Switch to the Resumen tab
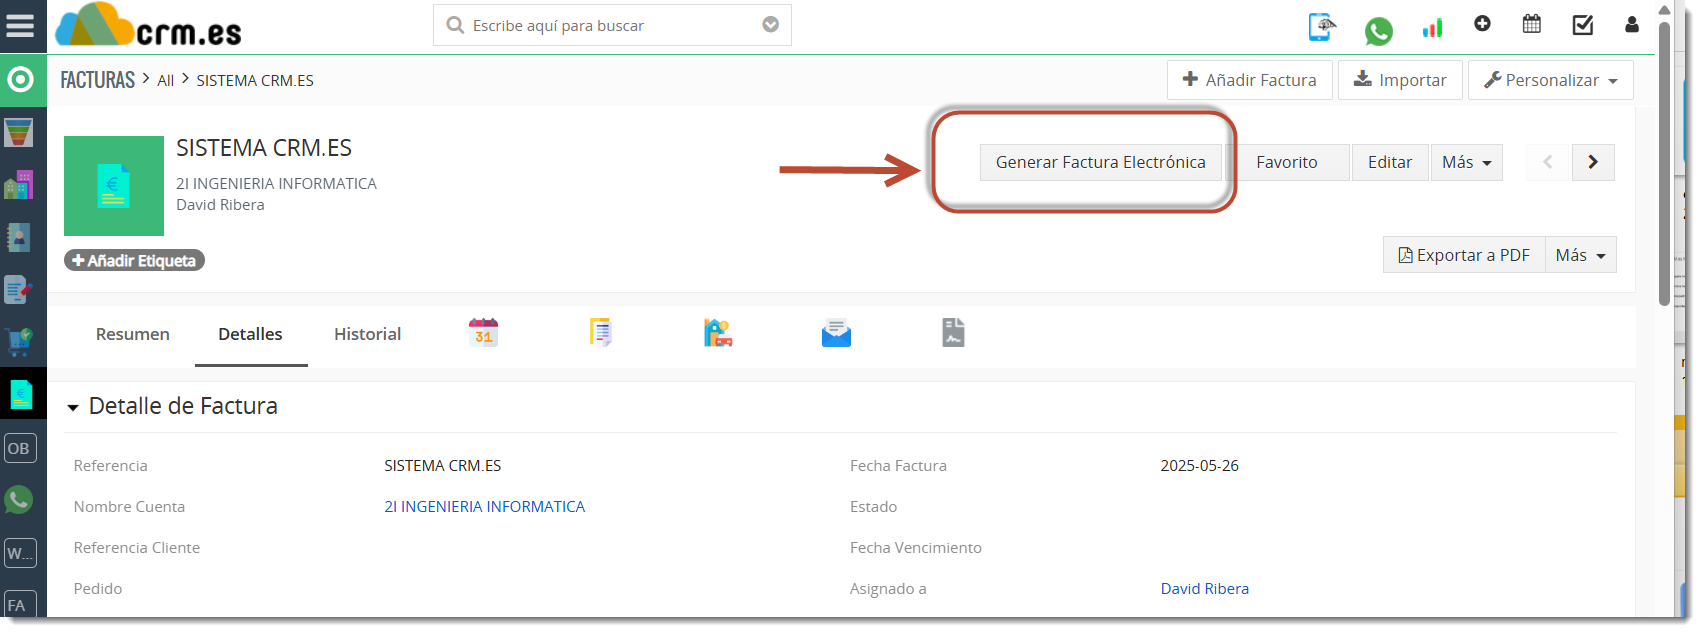Viewport: 1700px width, 632px height. 133,334
